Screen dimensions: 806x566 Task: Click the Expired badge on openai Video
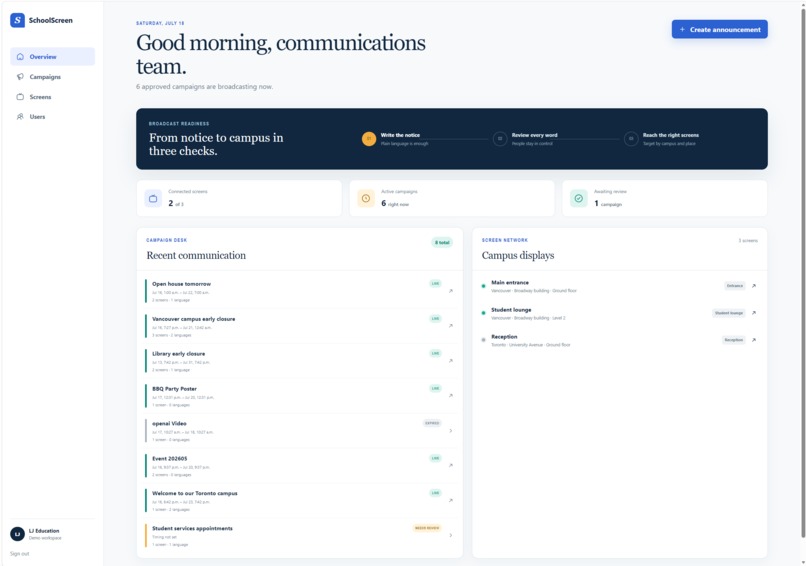tap(432, 423)
